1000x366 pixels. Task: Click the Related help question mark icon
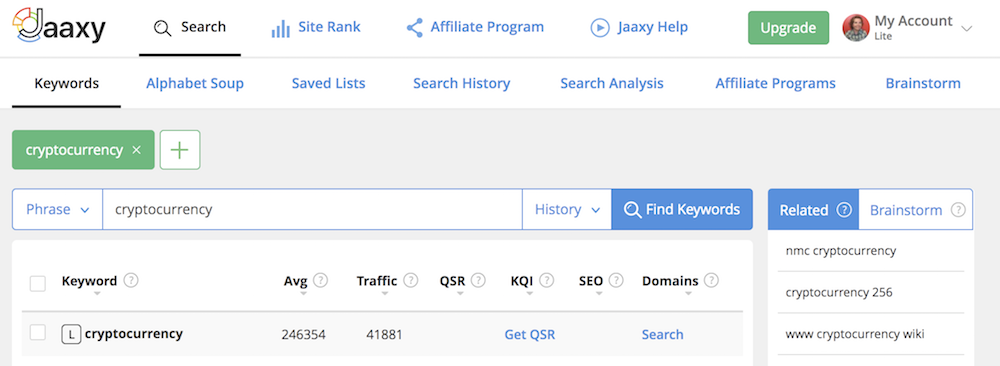click(844, 210)
